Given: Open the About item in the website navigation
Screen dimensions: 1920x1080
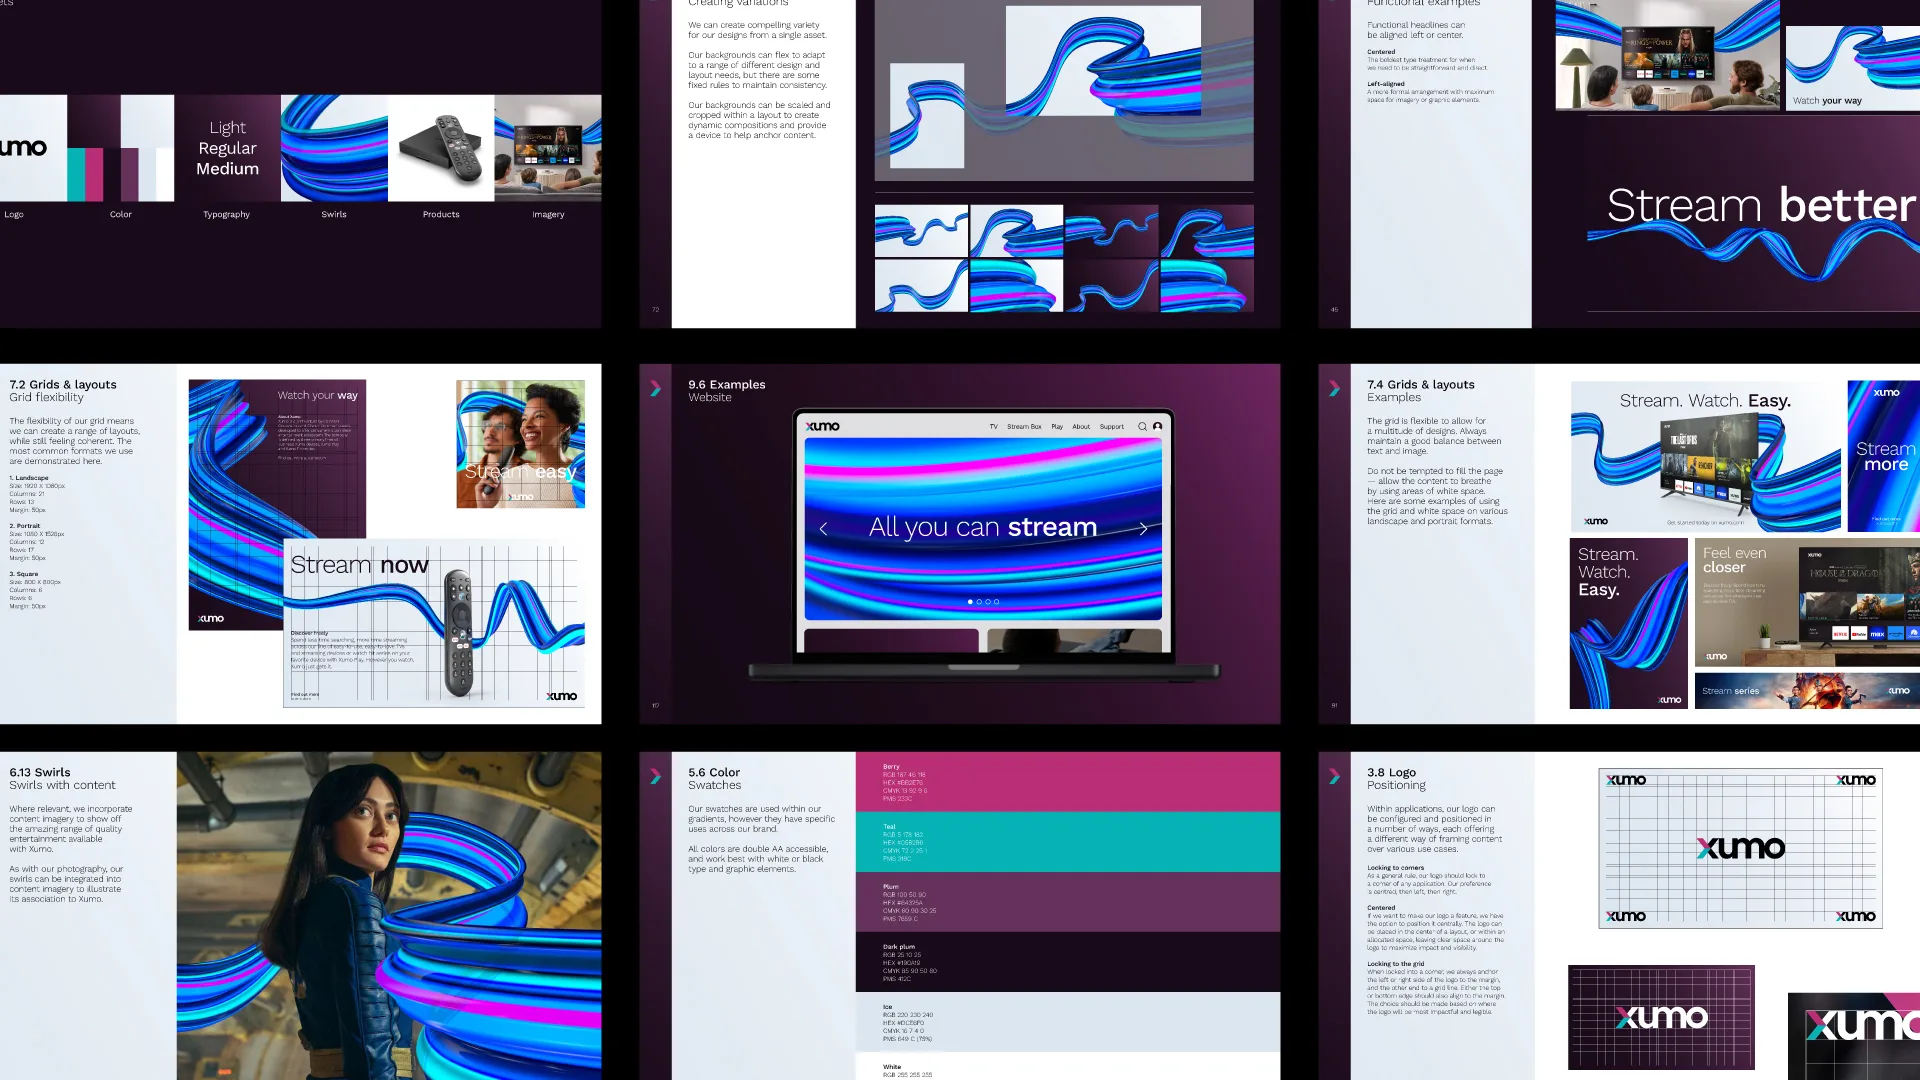Looking at the screenshot, I should 1081,427.
